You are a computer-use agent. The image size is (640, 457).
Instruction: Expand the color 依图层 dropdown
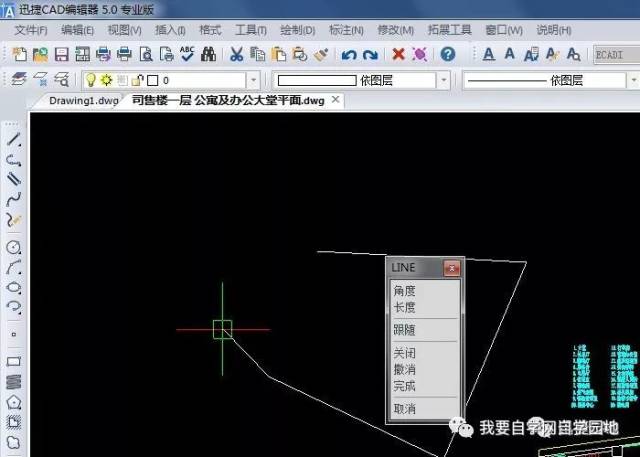(443, 80)
